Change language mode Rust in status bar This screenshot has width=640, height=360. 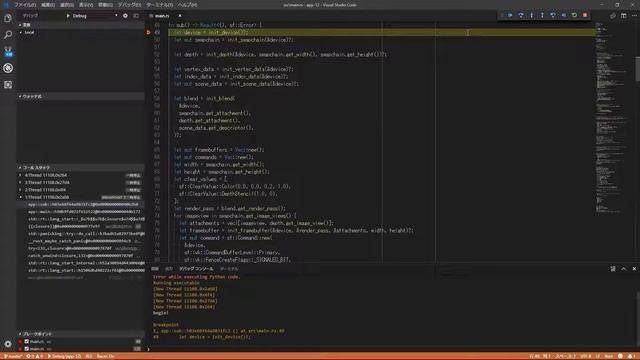[609, 356]
